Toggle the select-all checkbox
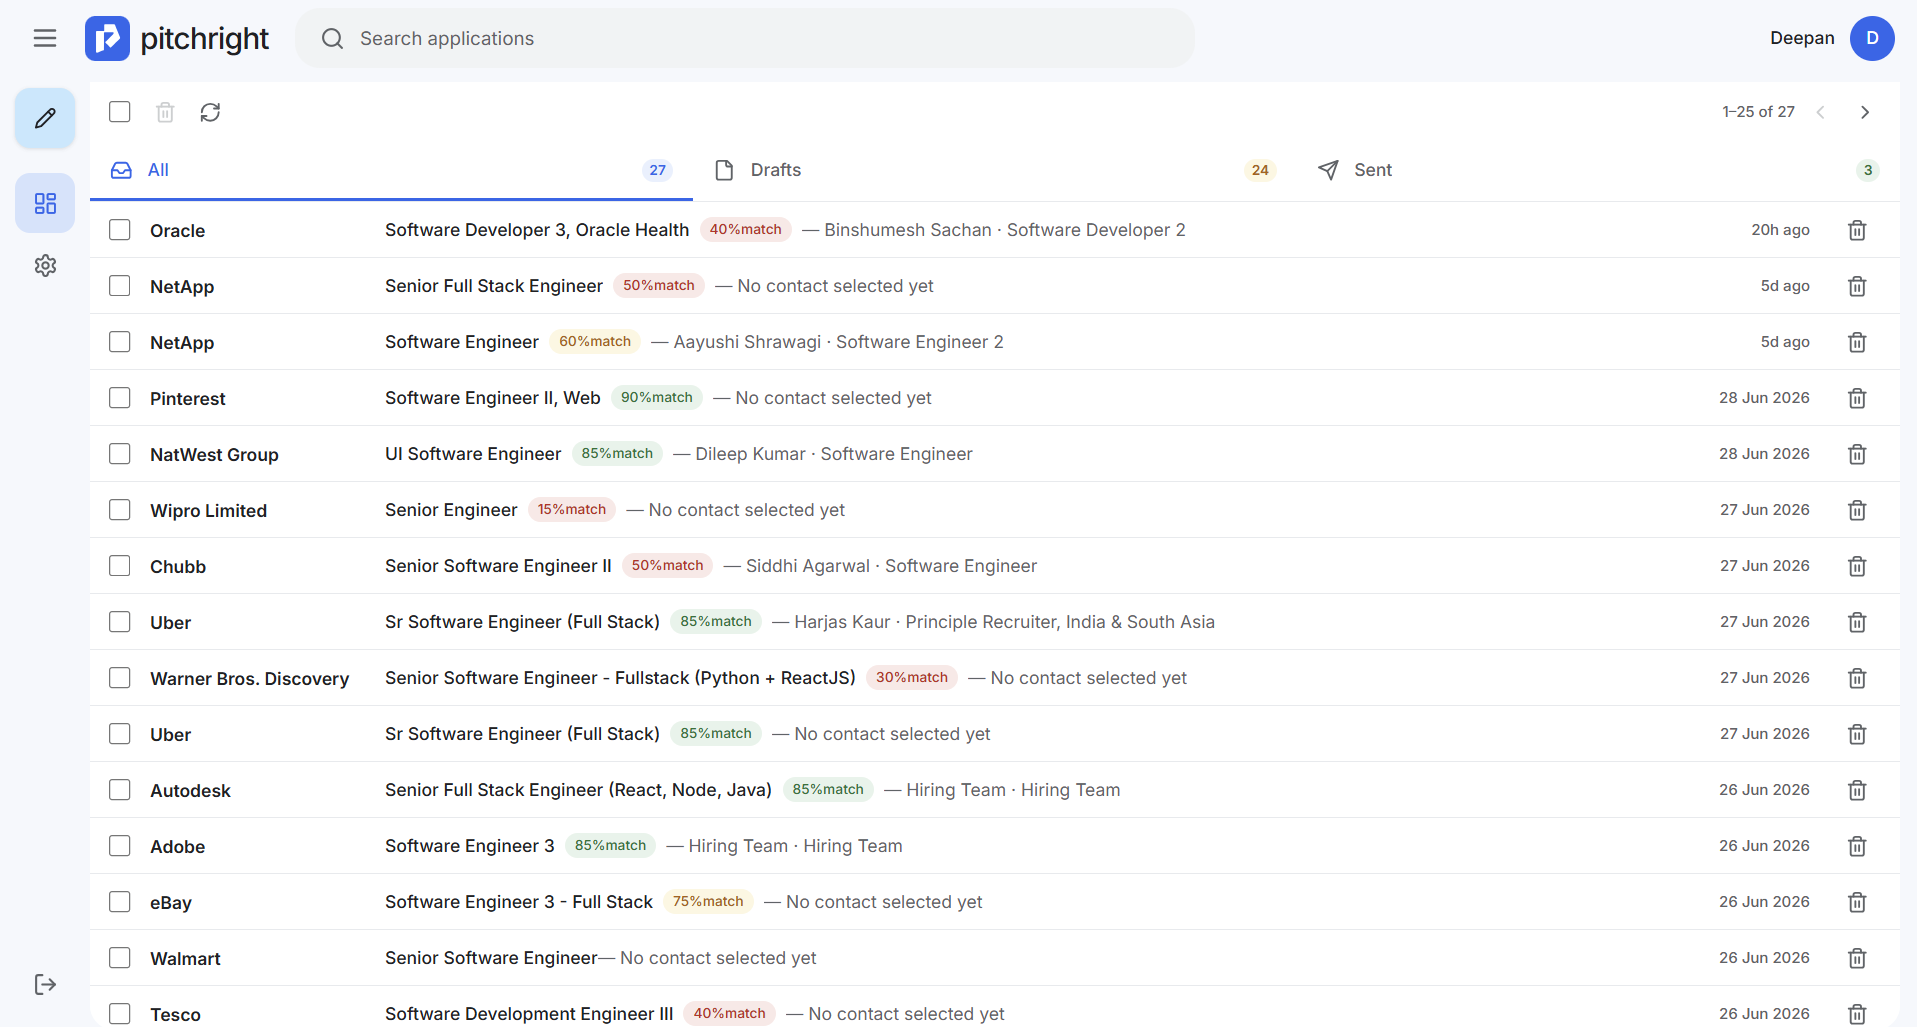The height and width of the screenshot is (1027, 1917). click(120, 111)
